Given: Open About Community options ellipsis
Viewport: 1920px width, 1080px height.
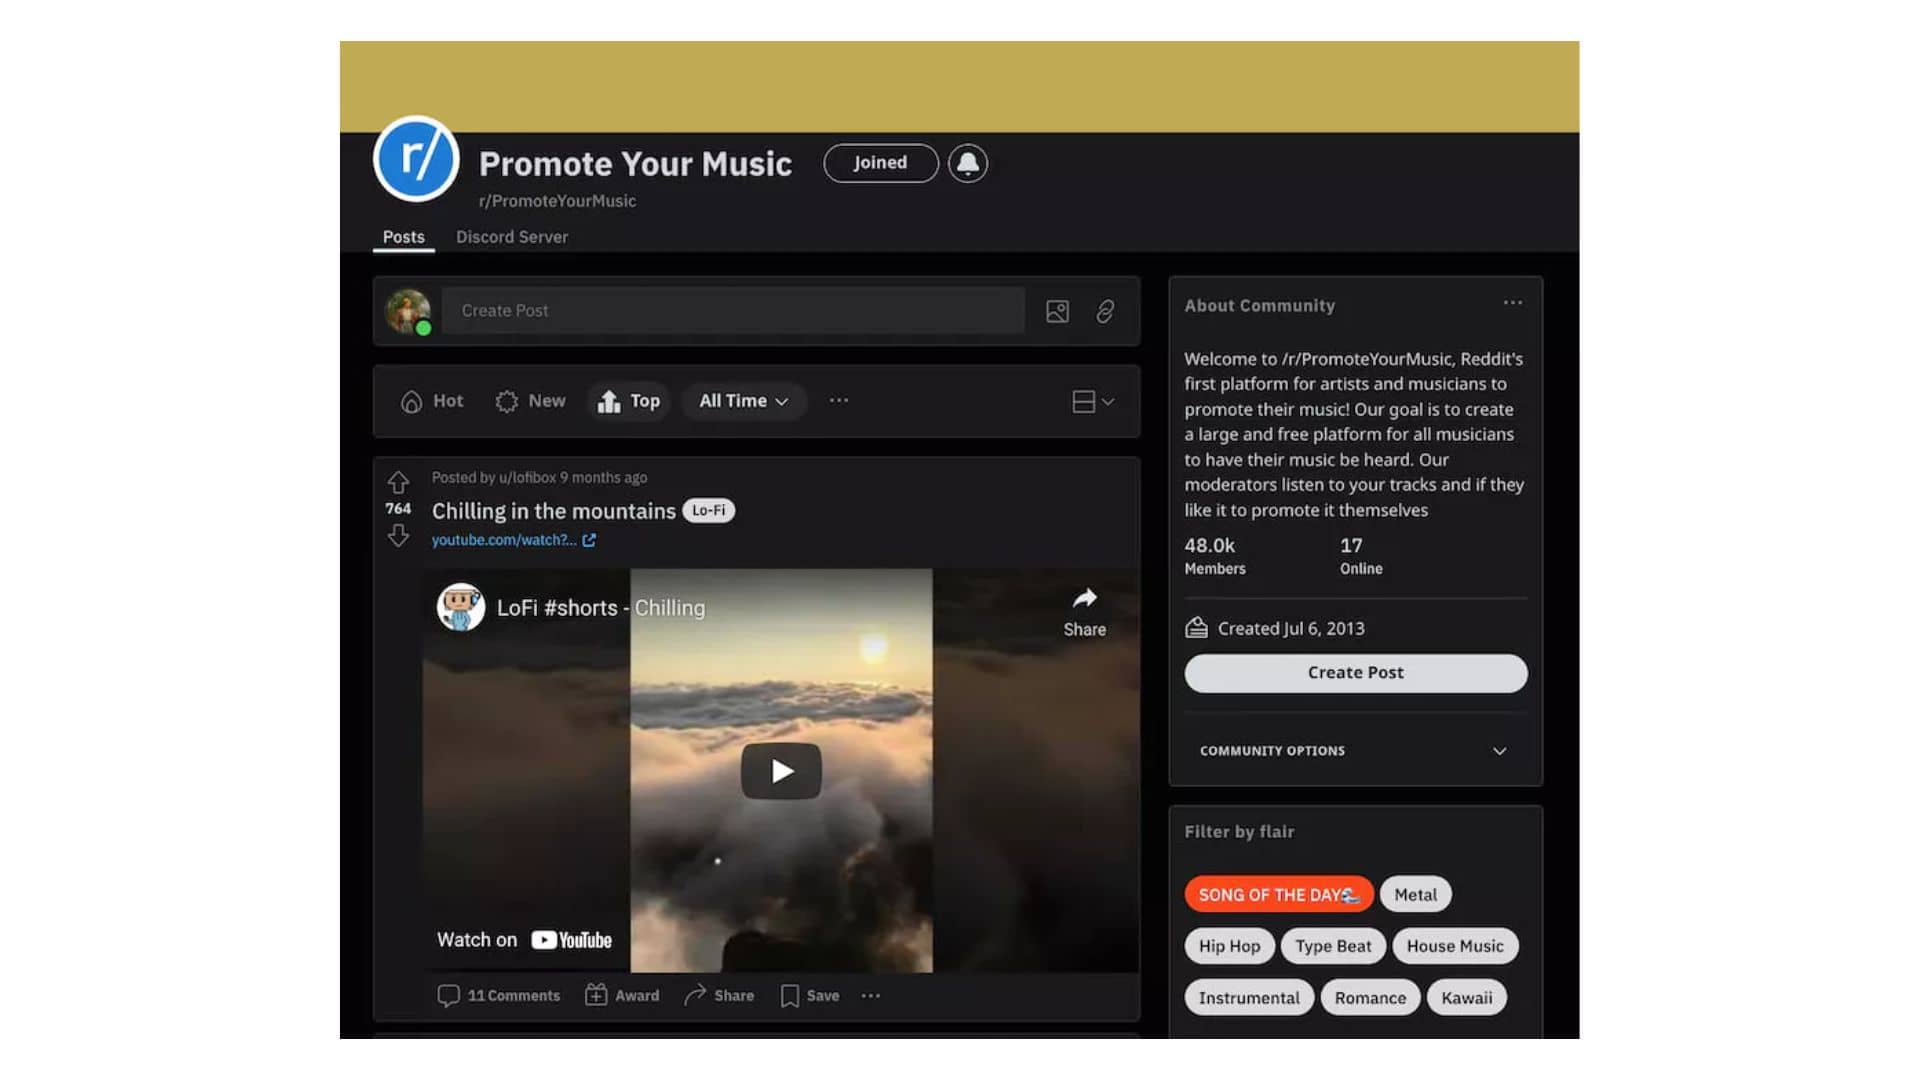Looking at the screenshot, I should (x=1512, y=303).
